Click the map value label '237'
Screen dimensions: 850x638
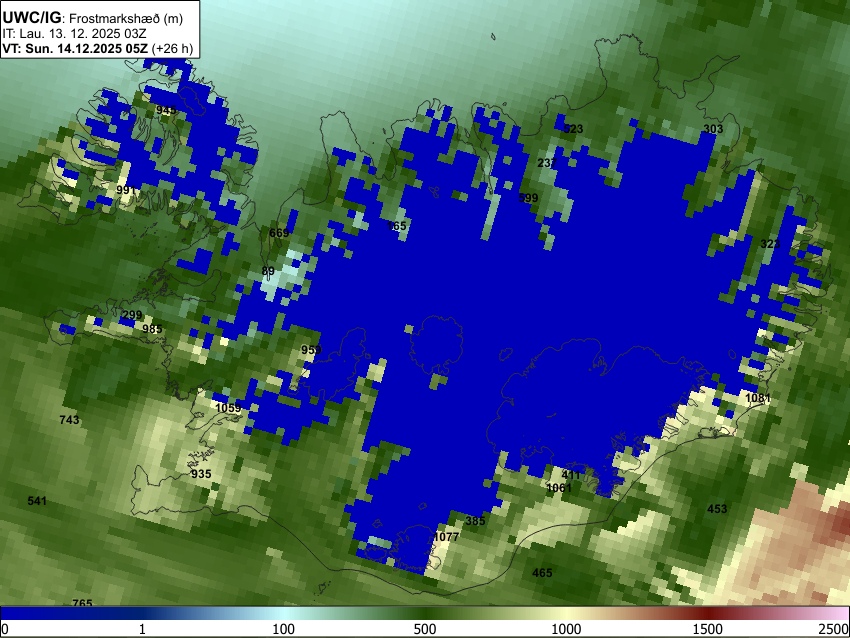(547, 163)
